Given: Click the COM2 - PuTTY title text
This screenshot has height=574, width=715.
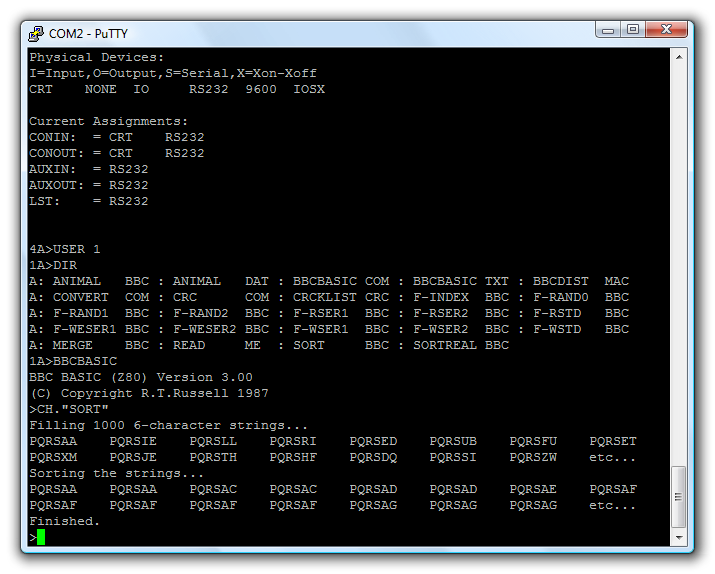Looking at the screenshot, I should click(x=88, y=34).
